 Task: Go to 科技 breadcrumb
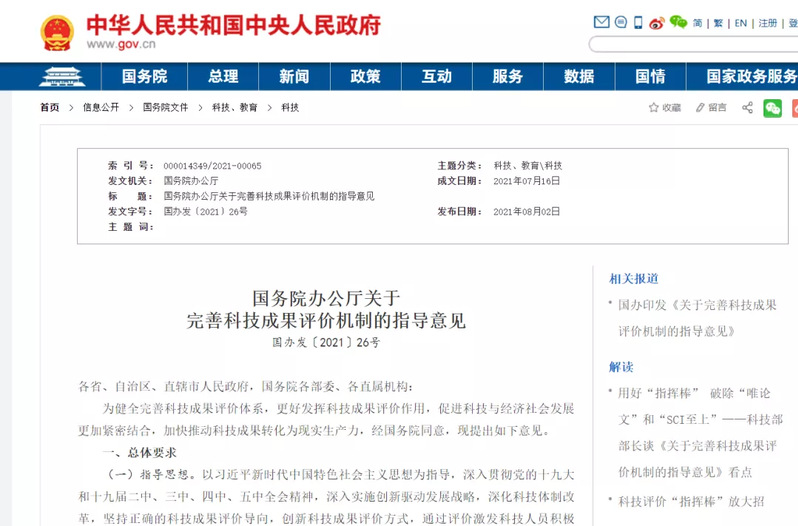point(290,107)
